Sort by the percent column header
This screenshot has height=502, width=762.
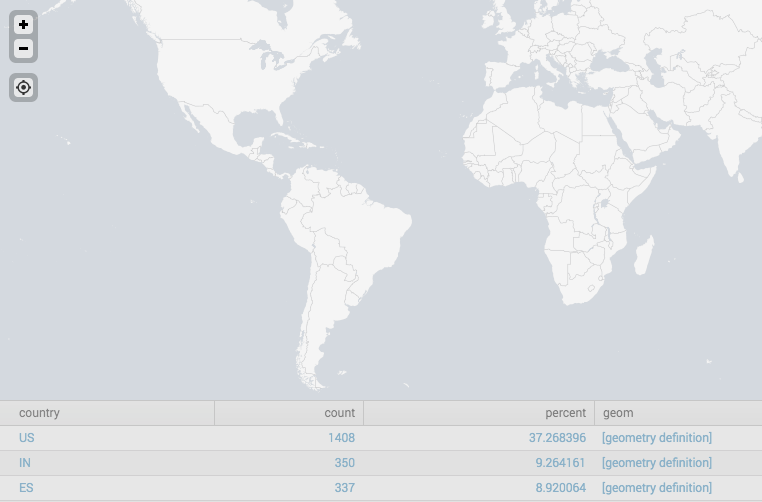(565, 413)
